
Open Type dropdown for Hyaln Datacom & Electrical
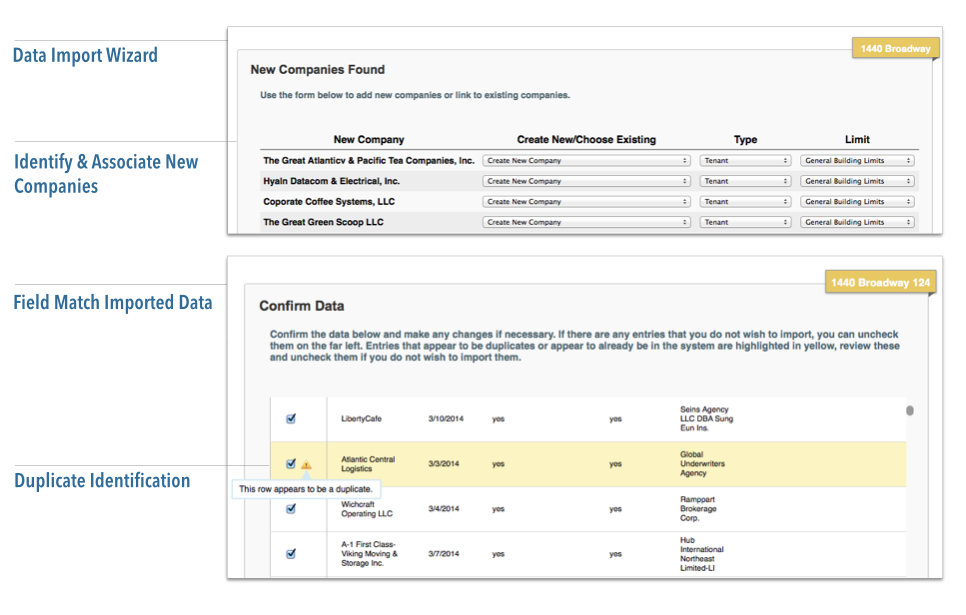pos(745,181)
